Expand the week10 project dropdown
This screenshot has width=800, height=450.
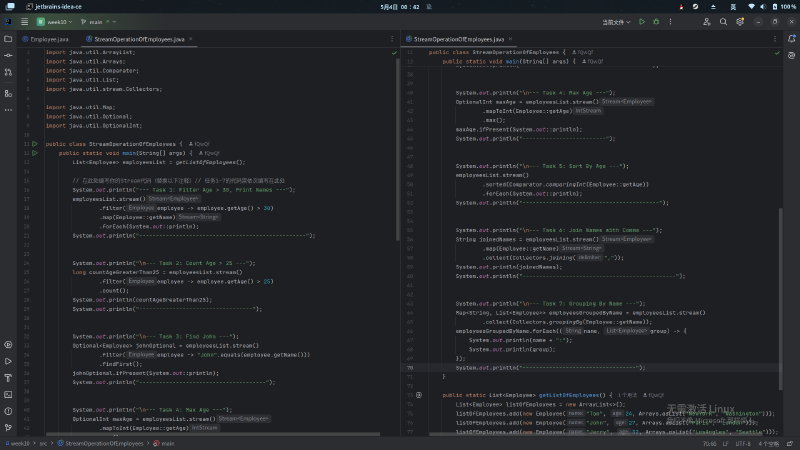pos(55,22)
